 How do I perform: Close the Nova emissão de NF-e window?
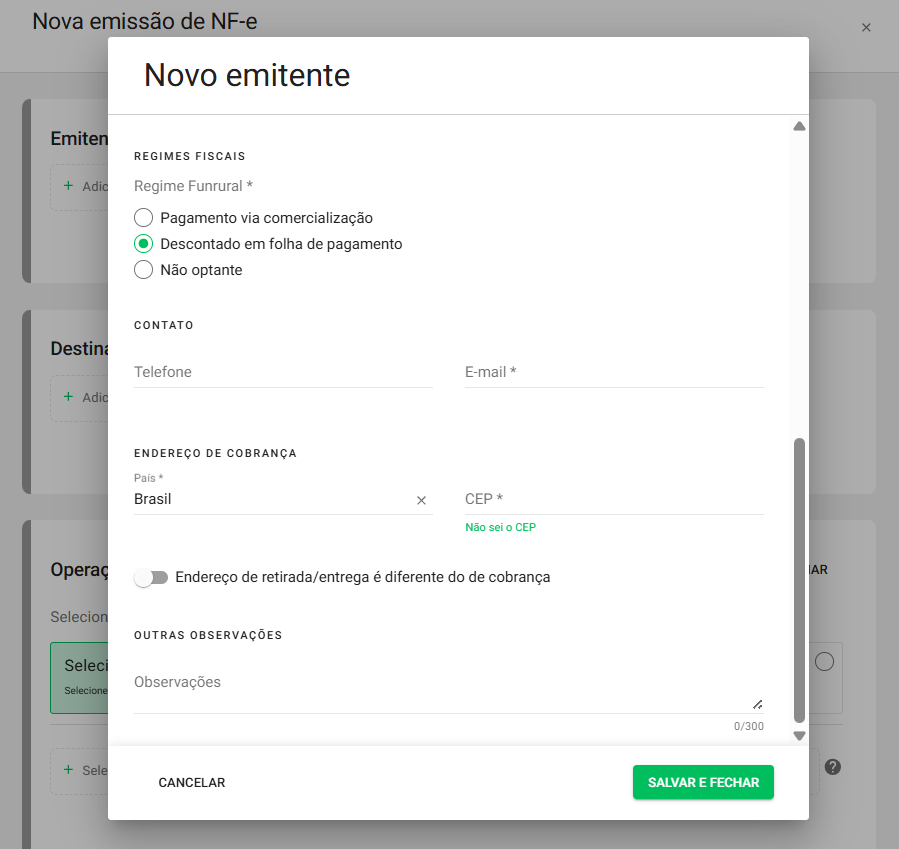[x=866, y=28]
